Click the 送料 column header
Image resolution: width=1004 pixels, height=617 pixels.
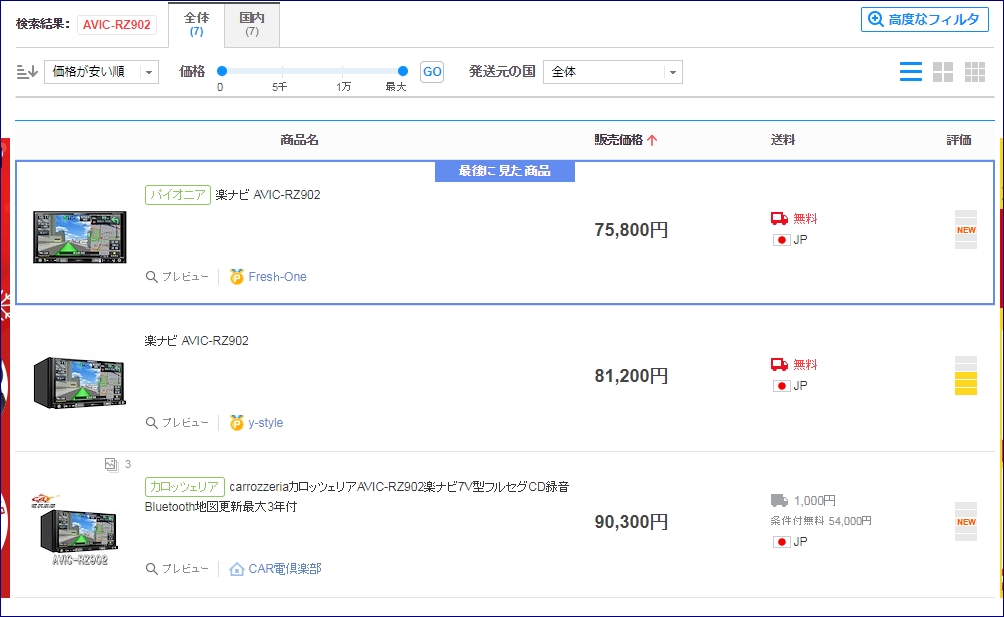coord(782,140)
